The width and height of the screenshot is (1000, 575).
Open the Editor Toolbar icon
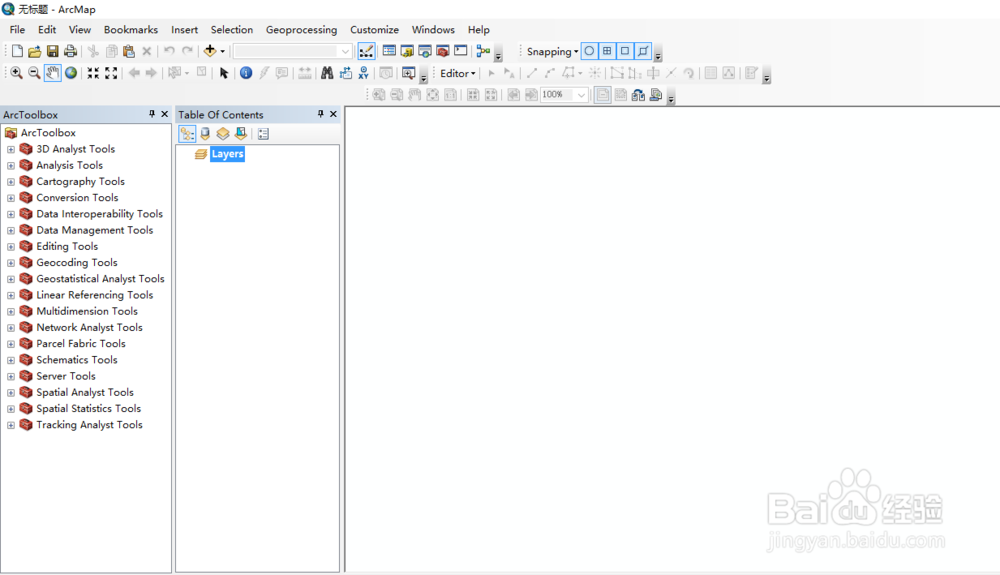coord(366,51)
